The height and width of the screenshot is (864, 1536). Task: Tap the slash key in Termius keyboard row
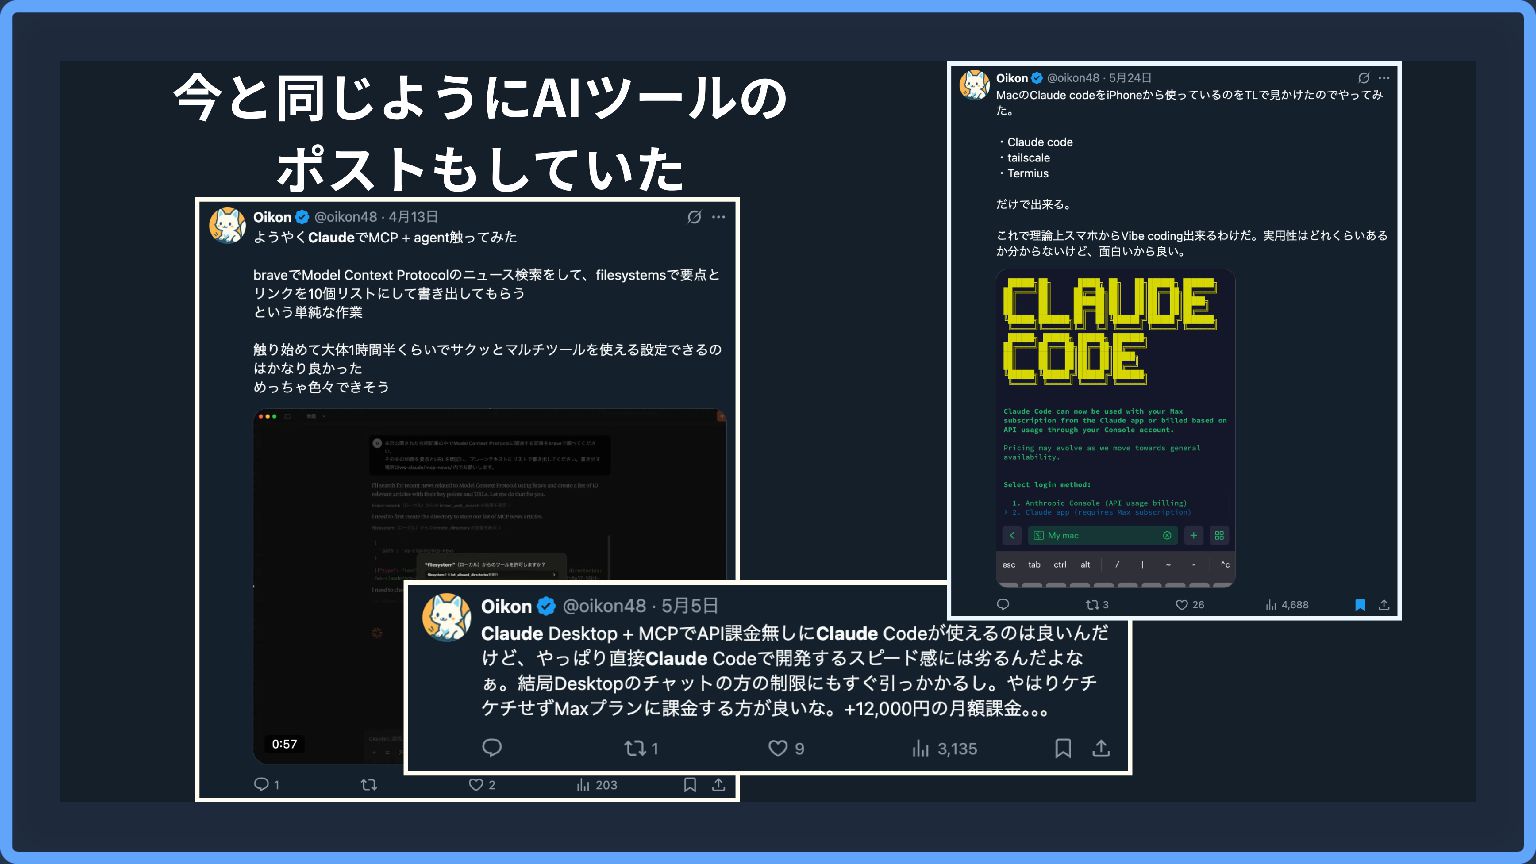click(1117, 565)
